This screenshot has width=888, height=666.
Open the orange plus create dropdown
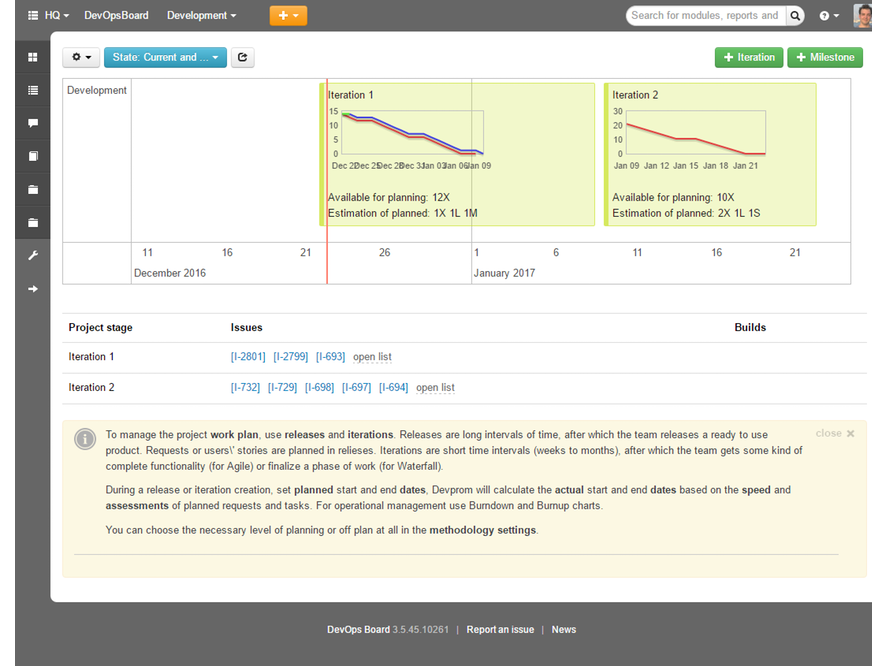coord(288,16)
